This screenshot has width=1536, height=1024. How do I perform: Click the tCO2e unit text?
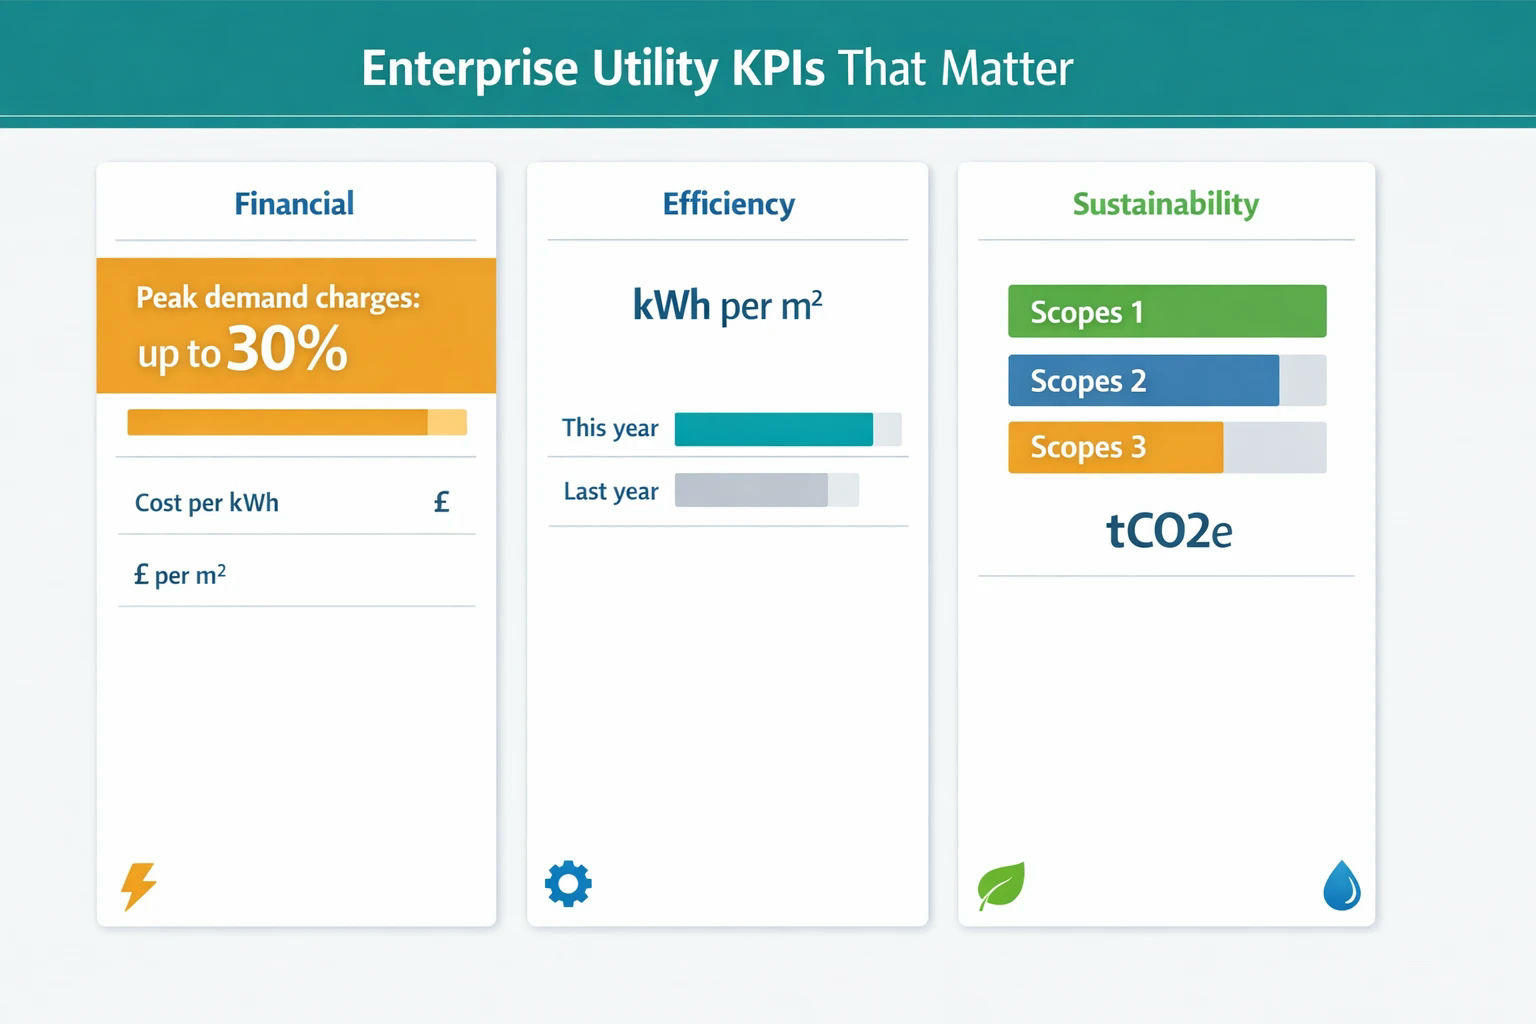[1169, 531]
